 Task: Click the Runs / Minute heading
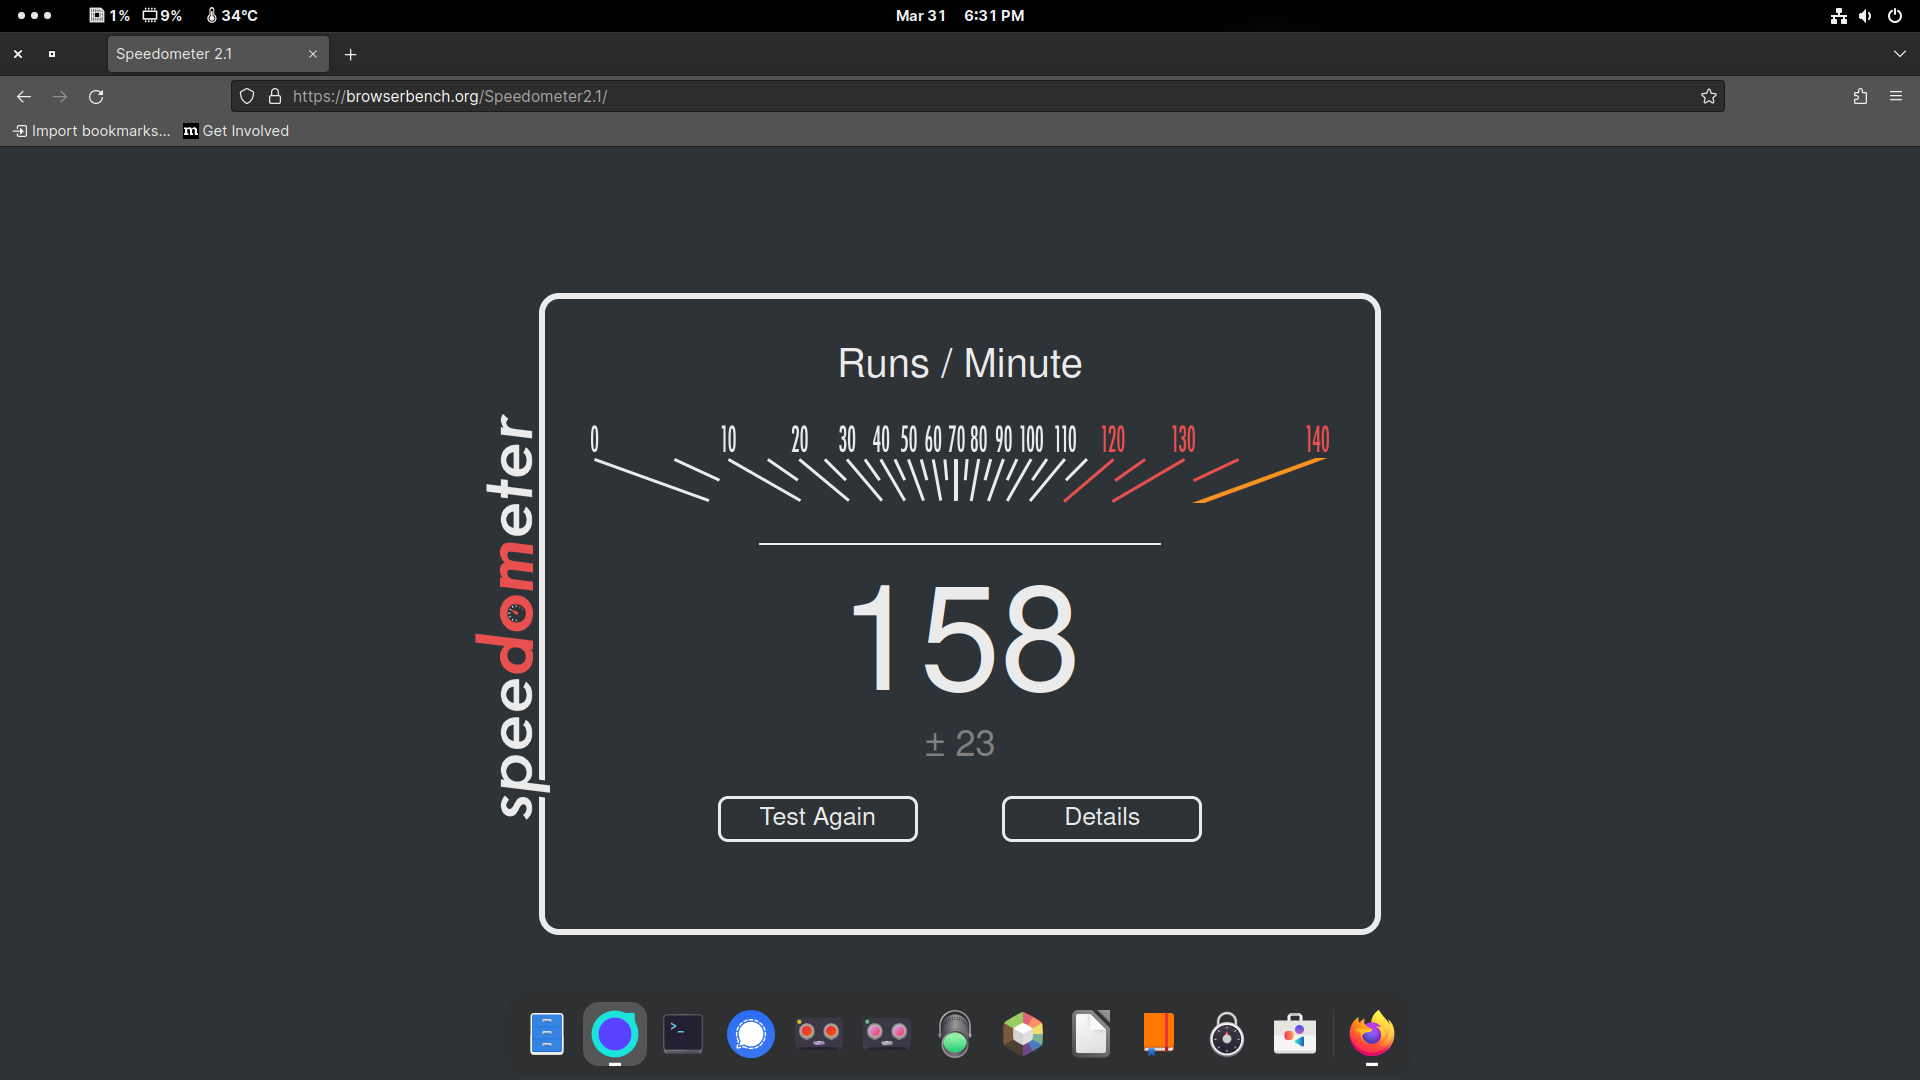pyautogui.click(x=960, y=363)
